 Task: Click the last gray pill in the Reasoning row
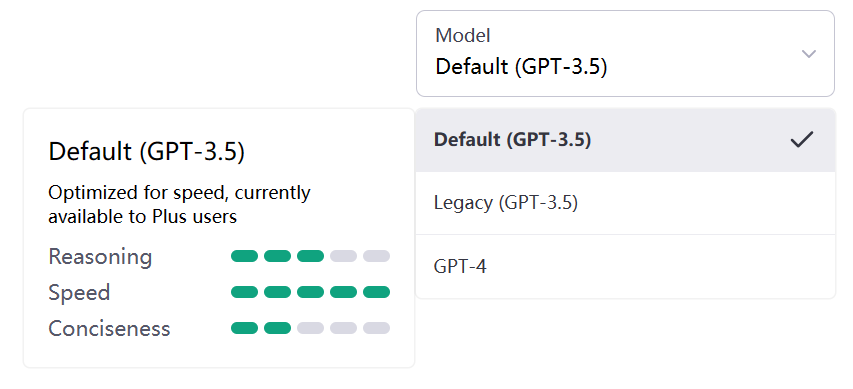376,256
